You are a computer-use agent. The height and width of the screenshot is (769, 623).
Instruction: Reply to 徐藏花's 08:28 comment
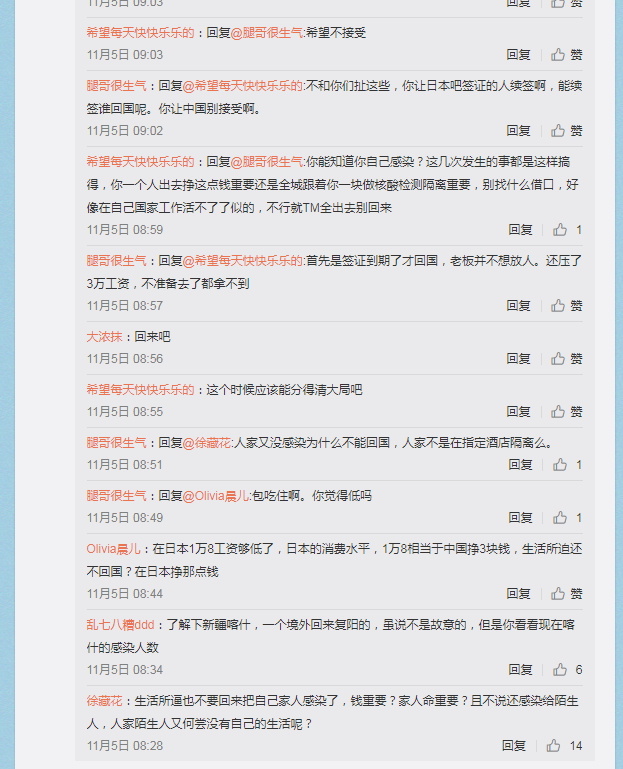coord(514,745)
